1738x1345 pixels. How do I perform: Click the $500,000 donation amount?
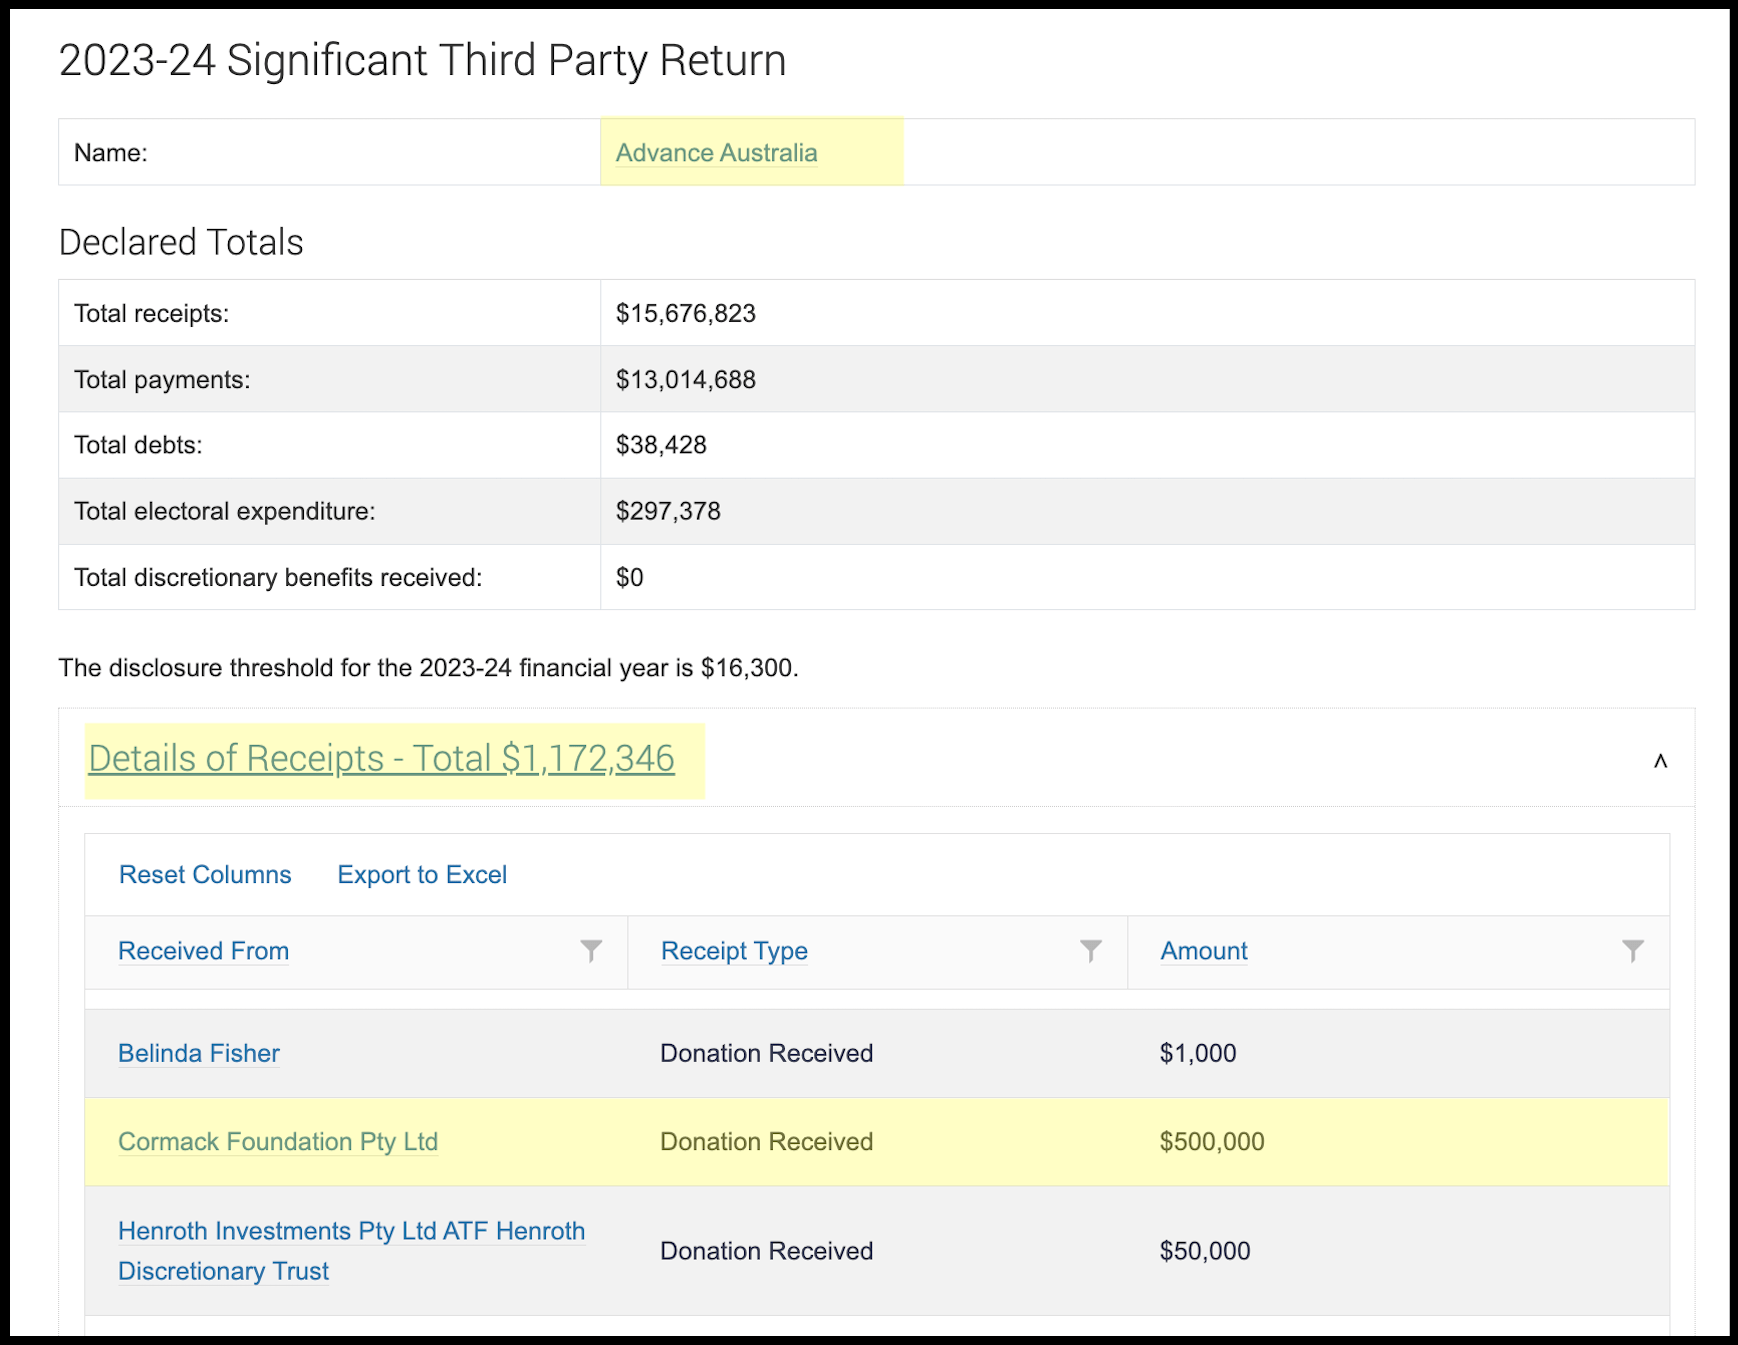click(1212, 1142)
